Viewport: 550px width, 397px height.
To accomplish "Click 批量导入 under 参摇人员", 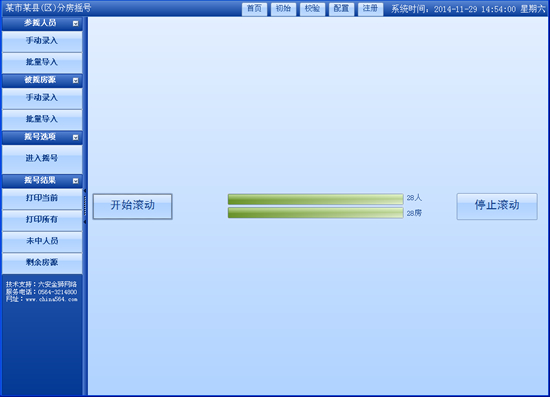I will point(42,63).
